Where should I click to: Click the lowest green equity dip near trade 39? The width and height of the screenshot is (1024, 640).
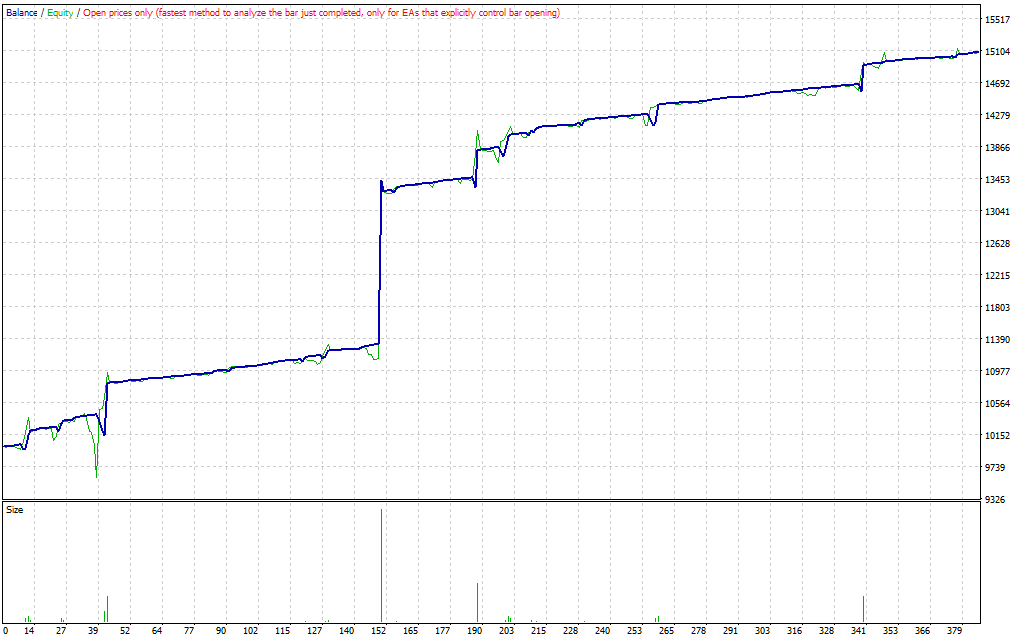pos(97,475)
